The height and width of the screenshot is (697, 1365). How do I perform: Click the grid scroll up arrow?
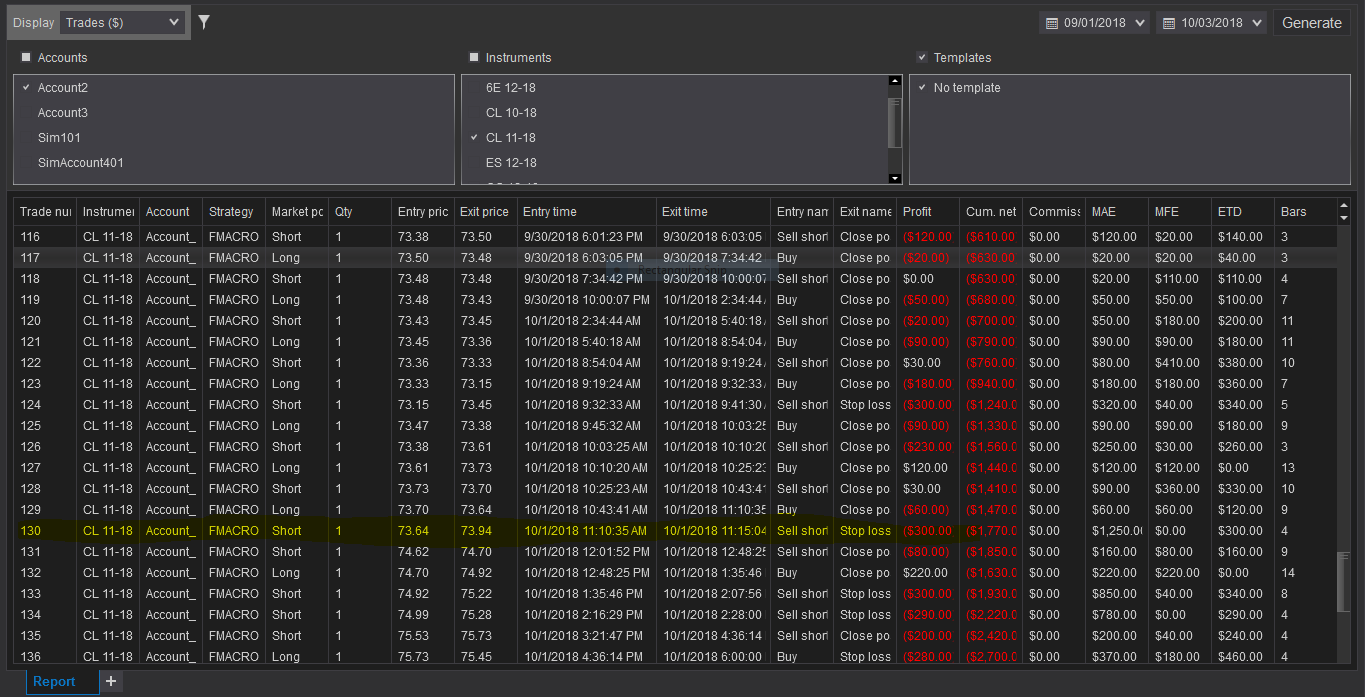[x=1344, y=206]
